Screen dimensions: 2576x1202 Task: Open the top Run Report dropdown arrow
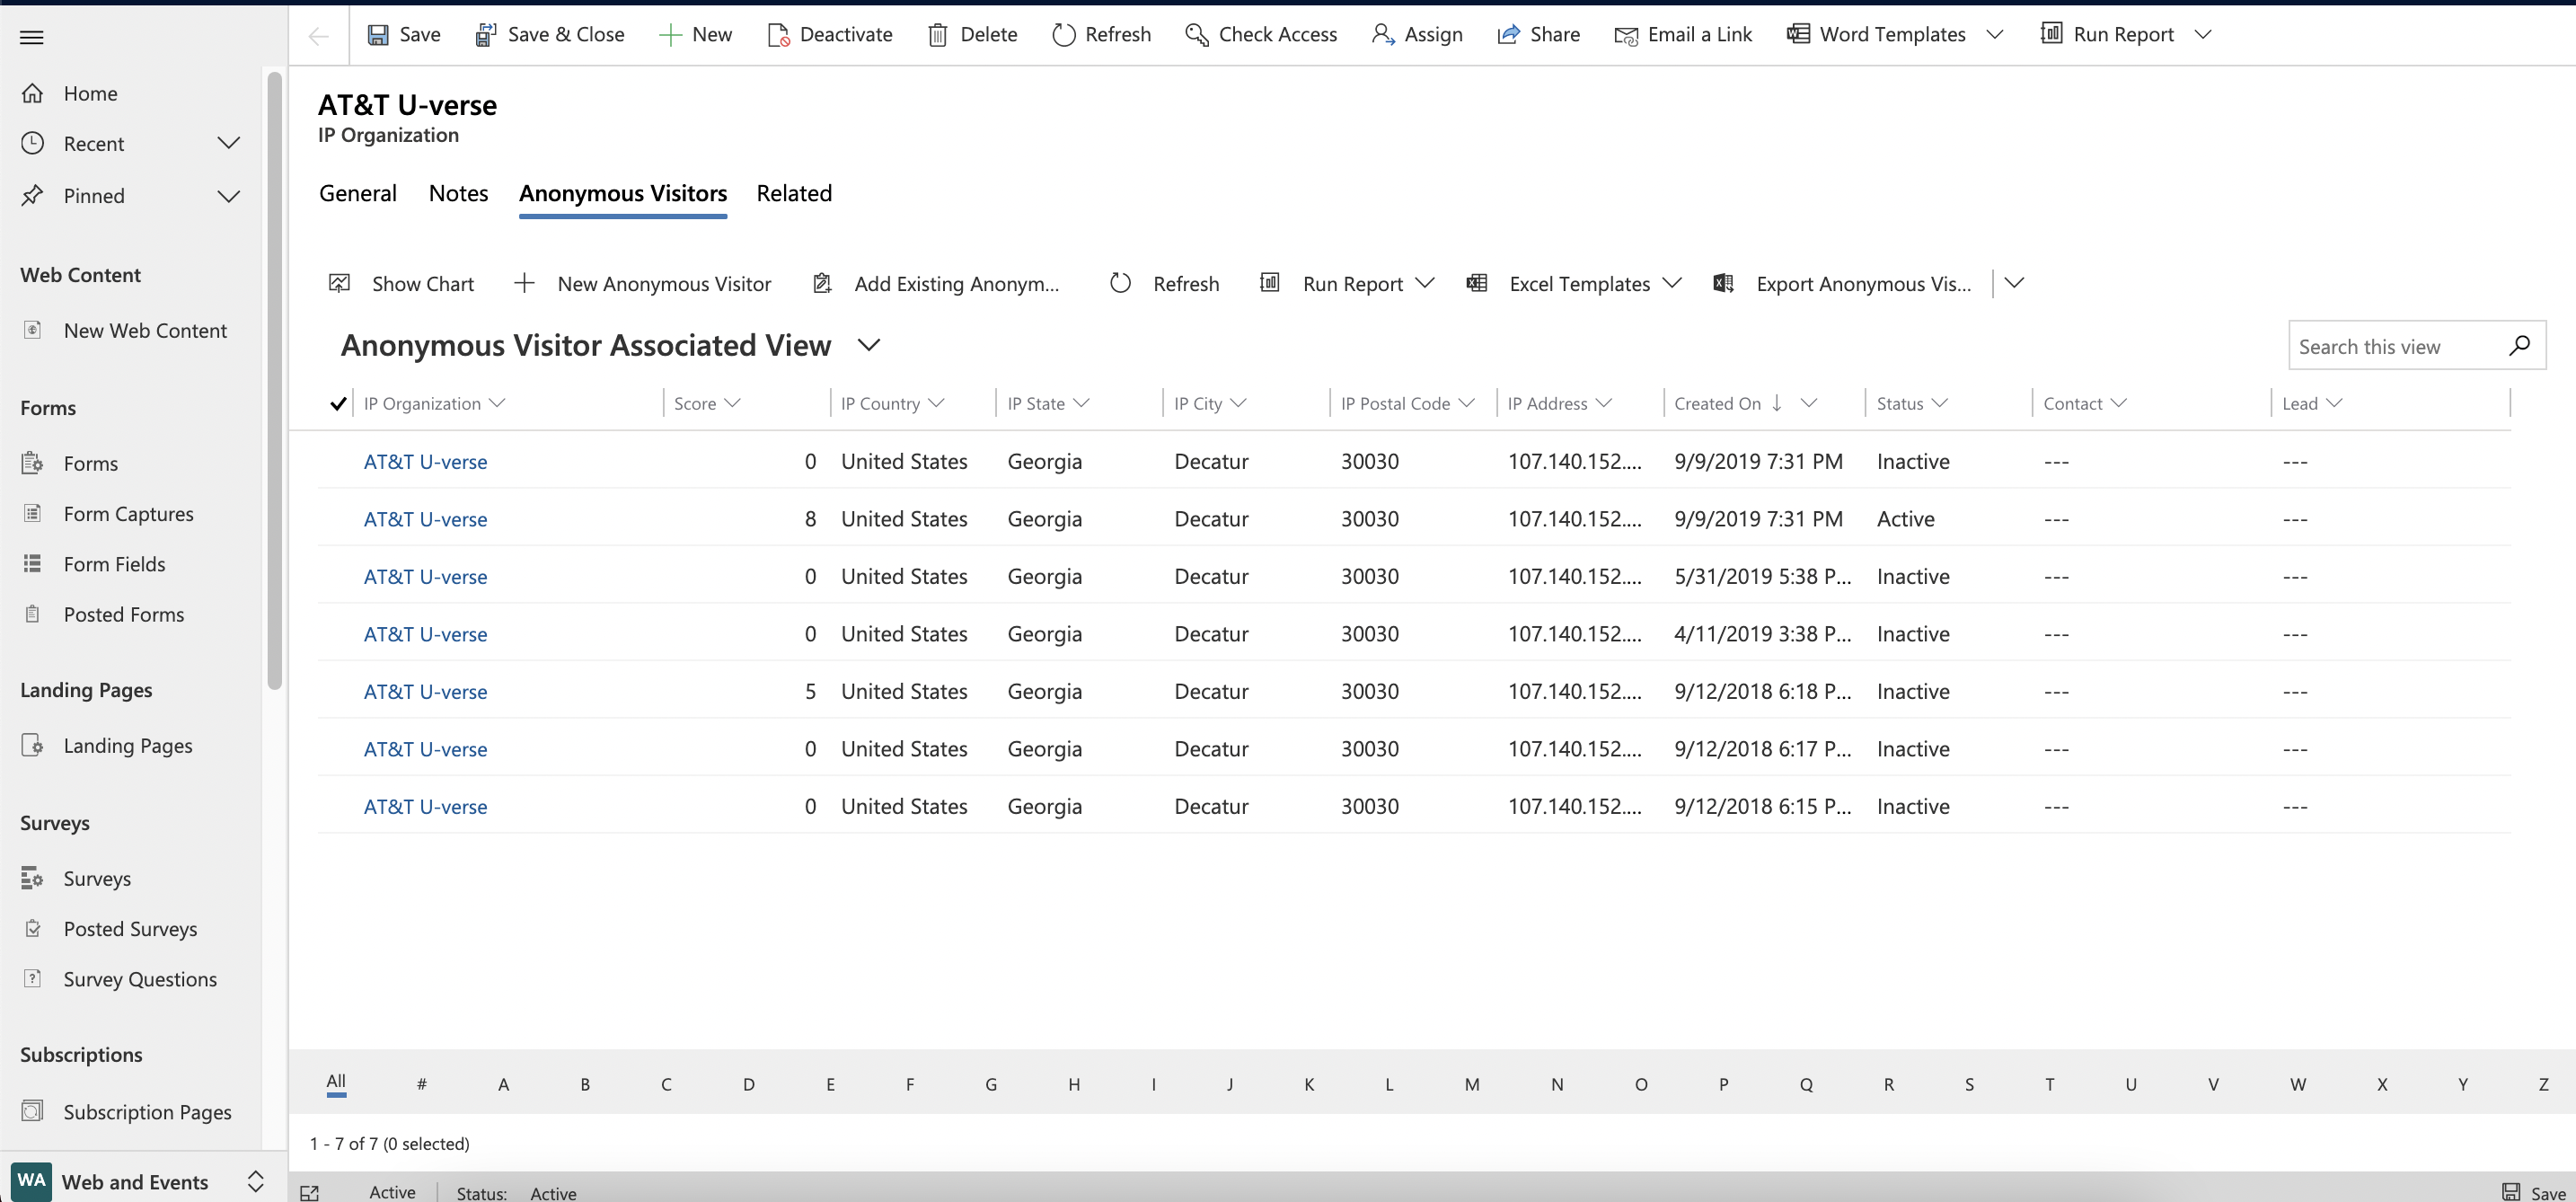[x=2203, y=35]
